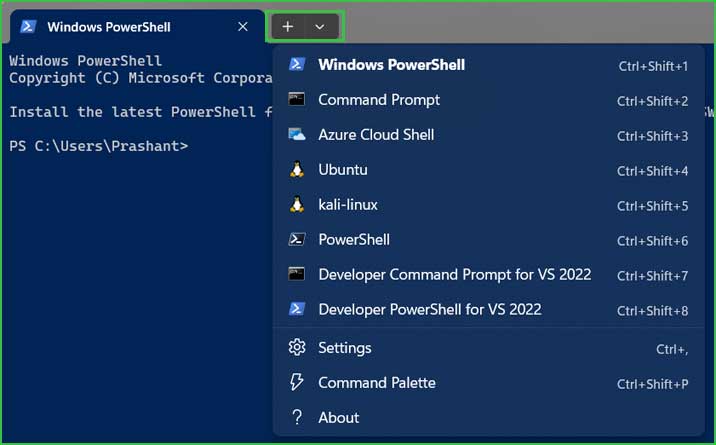Click the Ctrl+Shift+7 shortcut label

pos(653,276)
